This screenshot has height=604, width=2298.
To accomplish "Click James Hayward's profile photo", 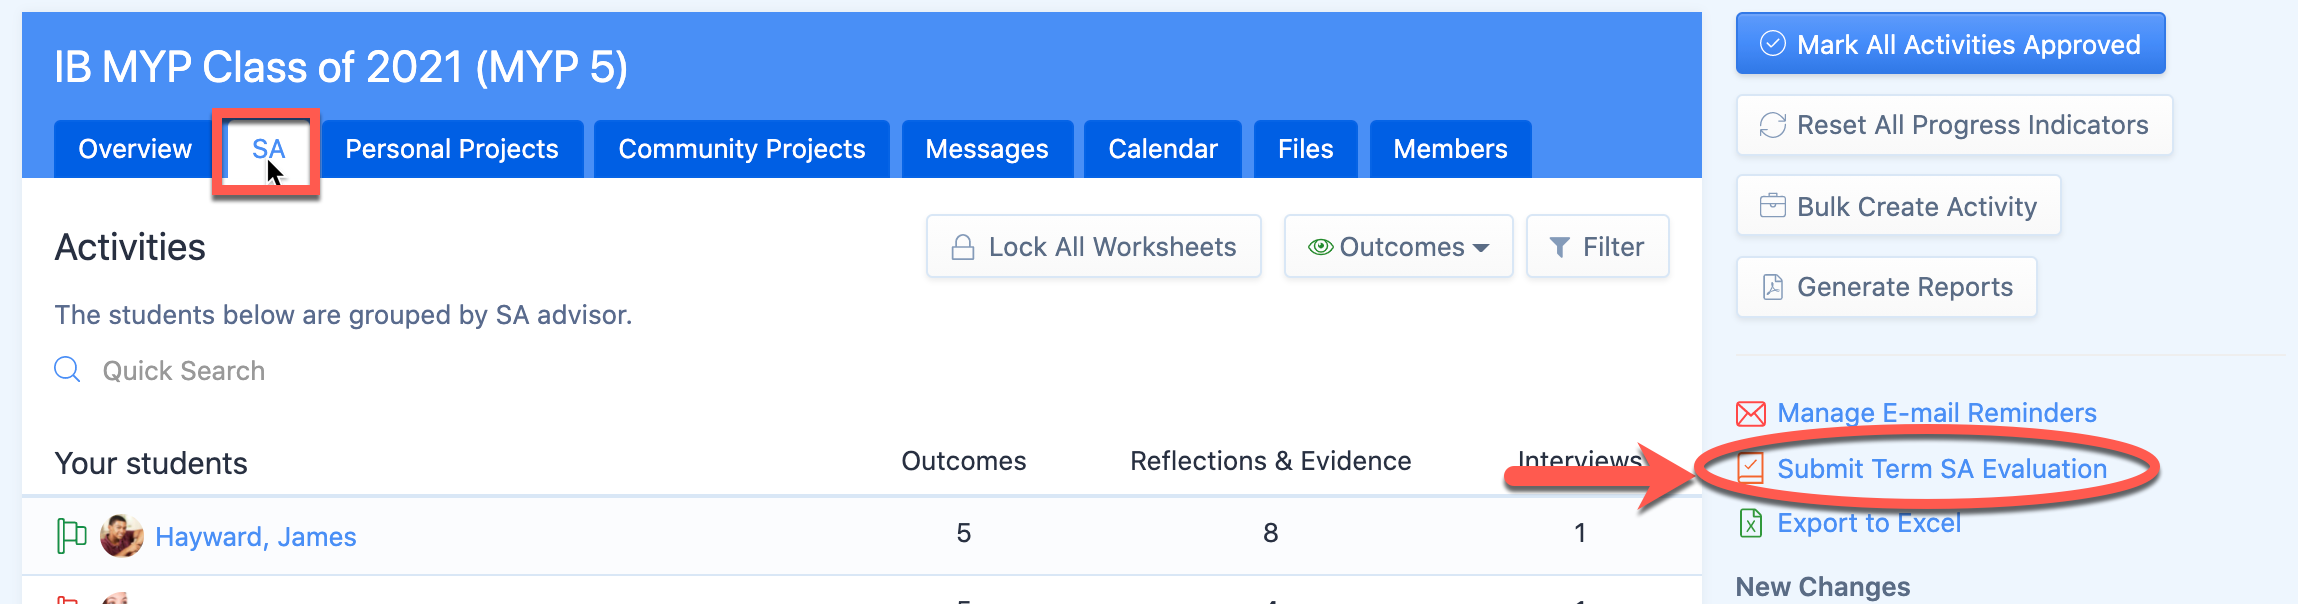I will (122, 536).
